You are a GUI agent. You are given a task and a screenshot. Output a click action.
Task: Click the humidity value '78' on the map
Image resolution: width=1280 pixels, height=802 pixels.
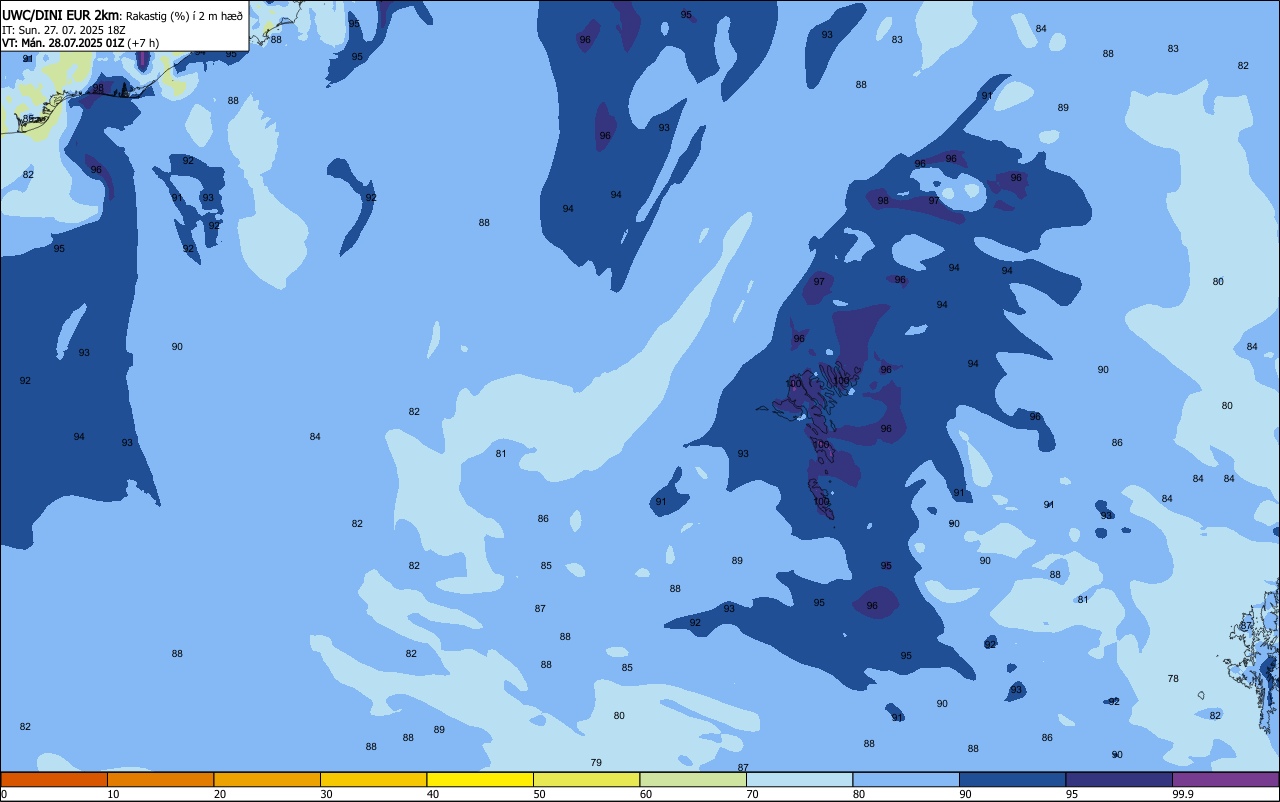[x=1173, y=679]
